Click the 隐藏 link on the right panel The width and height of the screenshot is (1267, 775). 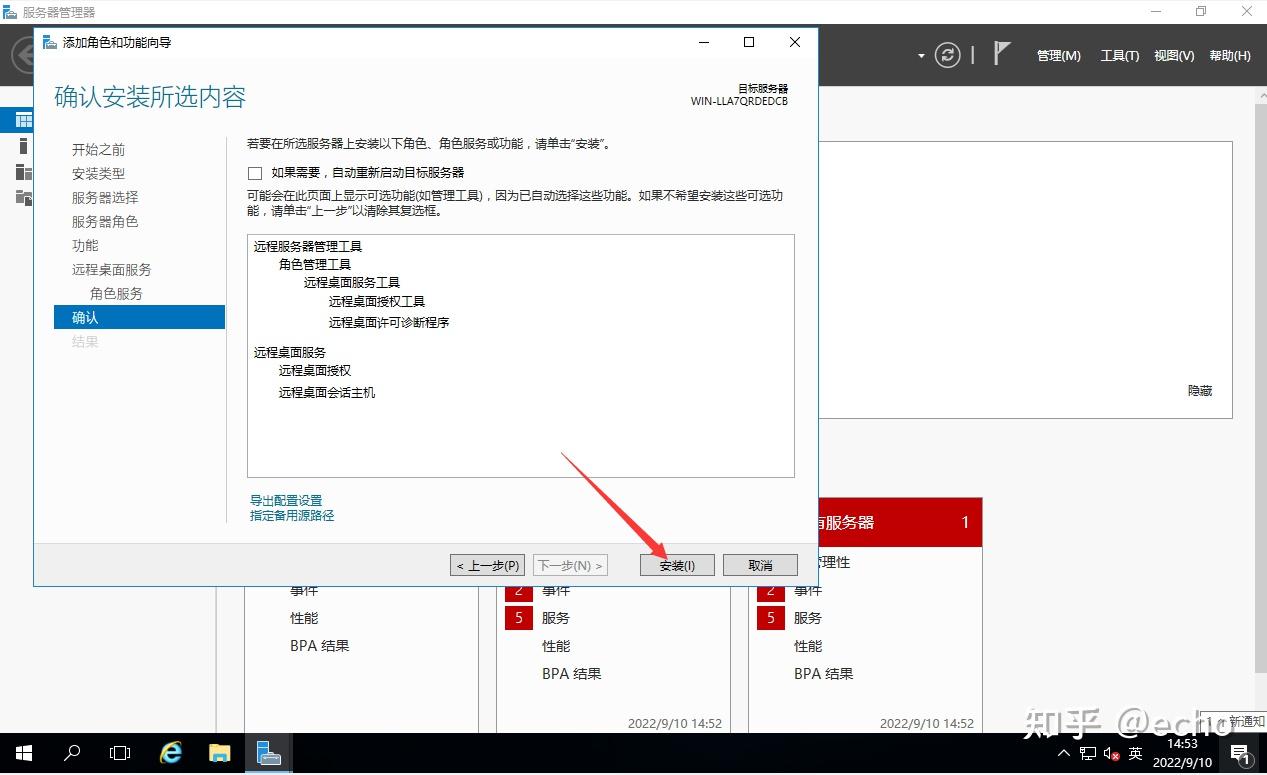[1199, 390]
